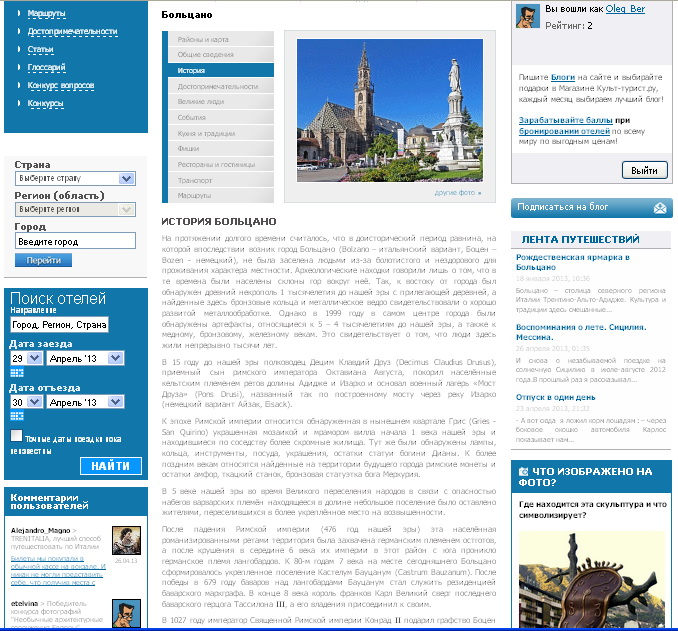Click другие фото link under photo
678x631 pixels.
coord(458,193)
